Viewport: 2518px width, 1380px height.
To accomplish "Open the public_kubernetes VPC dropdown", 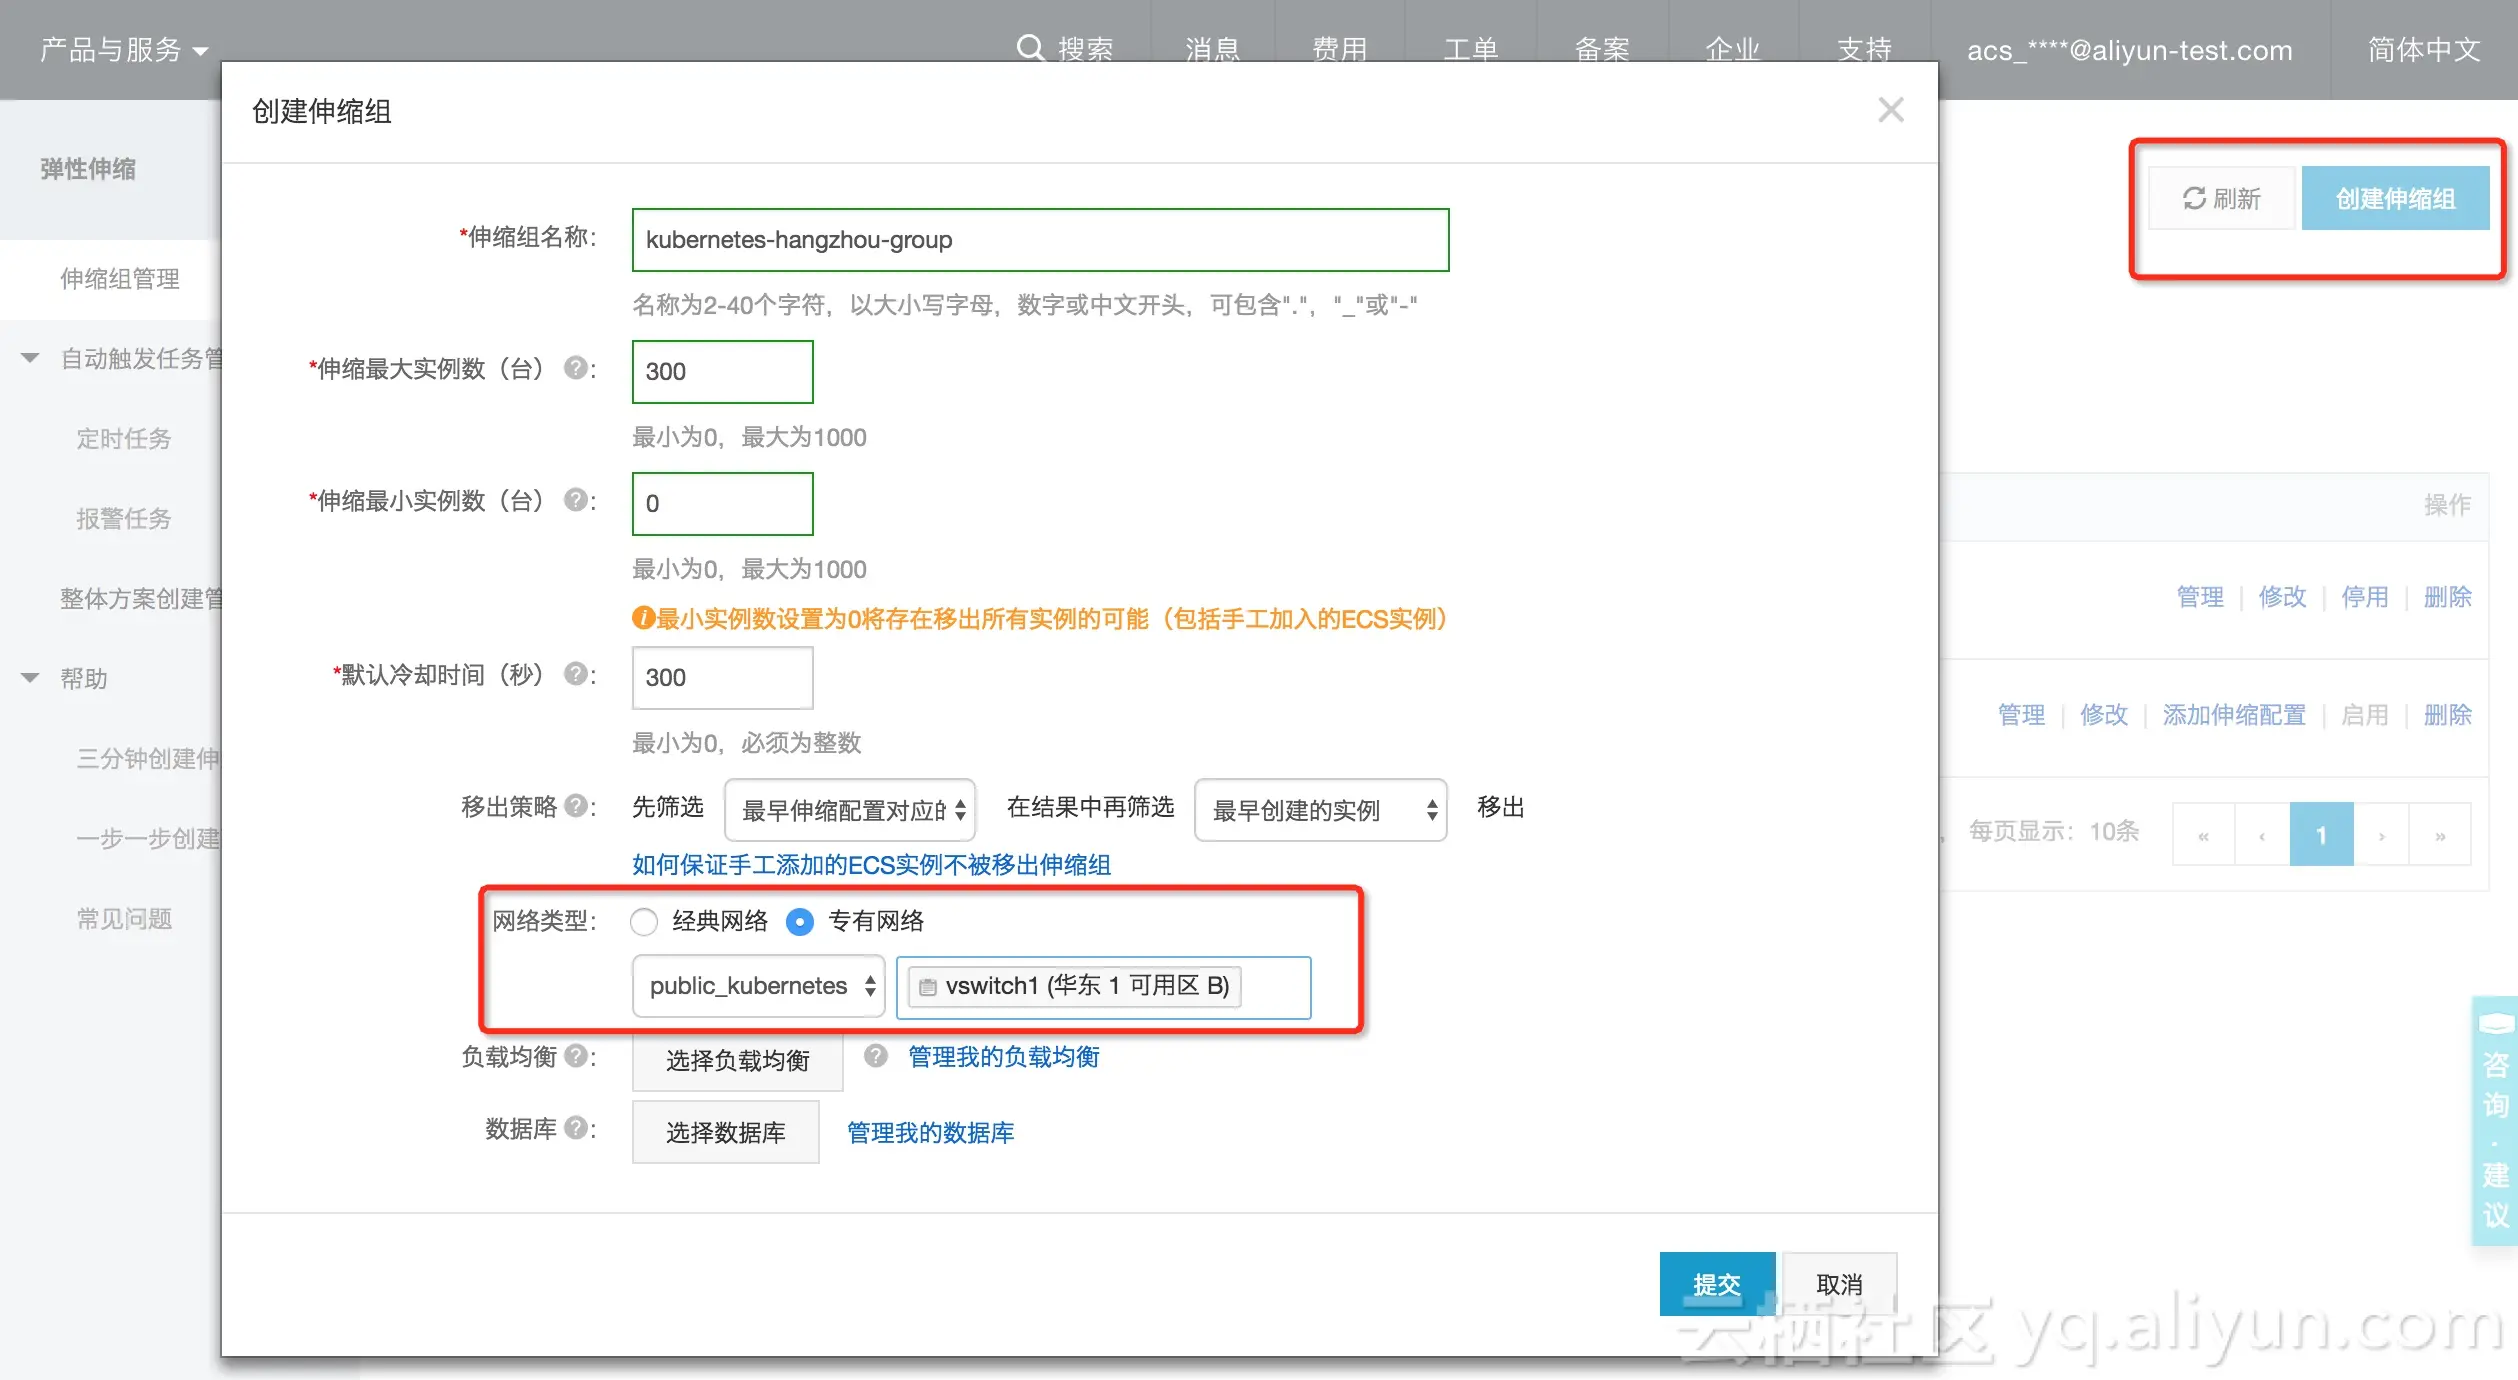I will tap(759, 986).
